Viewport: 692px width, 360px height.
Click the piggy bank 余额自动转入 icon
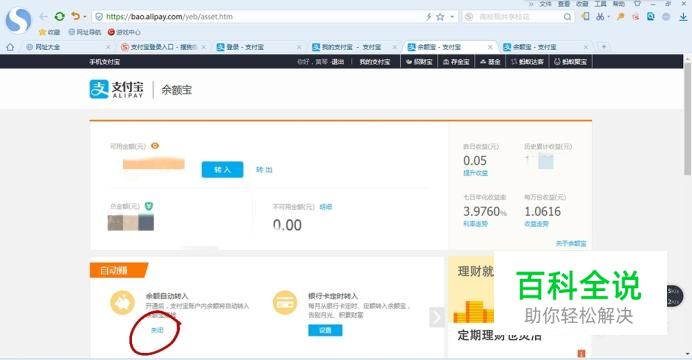(122, 303)
